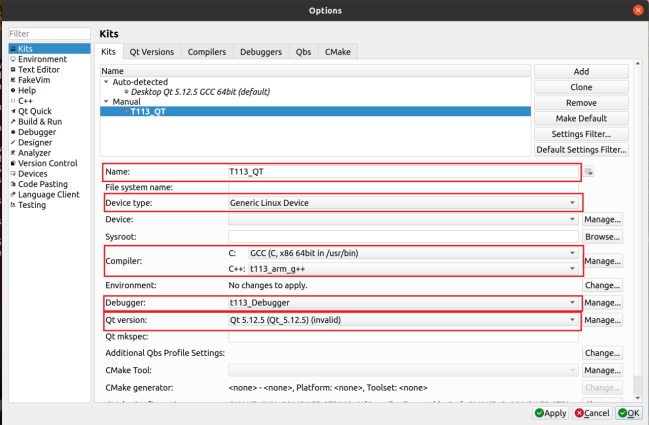The height and width of the screenshot is (425, 649).
Task: Switch to the Kits tab
Action: coord(108,52)
